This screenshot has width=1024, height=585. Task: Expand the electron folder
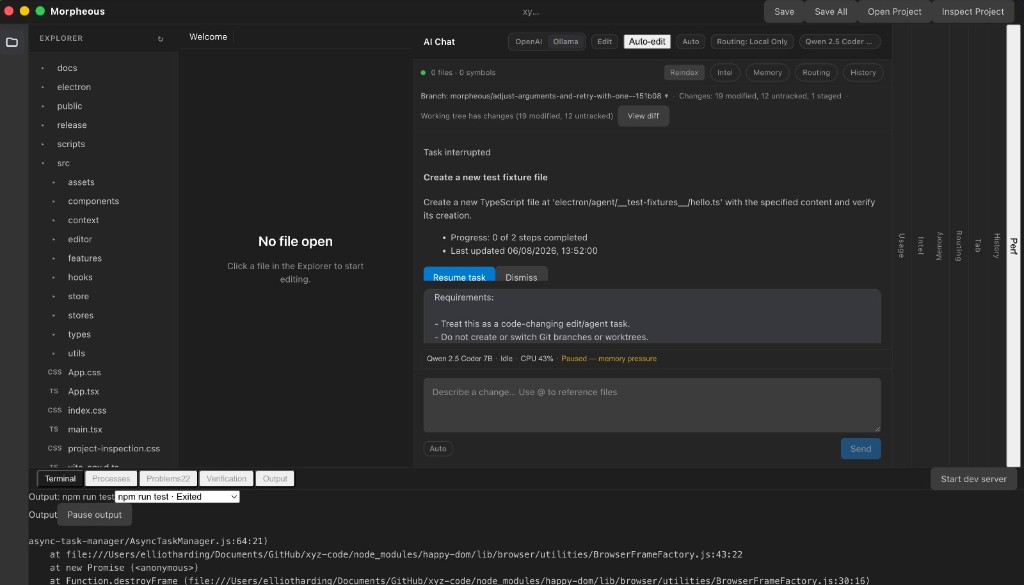pos(43,87)
